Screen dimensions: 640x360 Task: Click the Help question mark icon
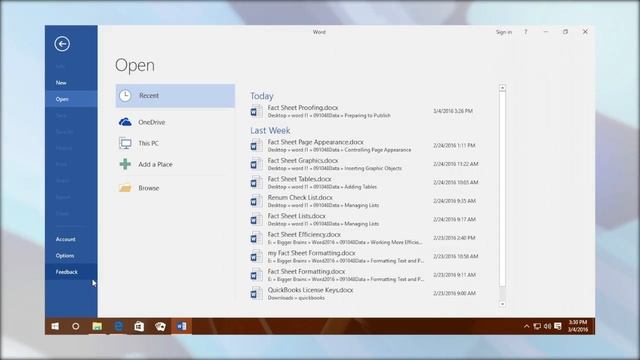click(x=526, y=32)
